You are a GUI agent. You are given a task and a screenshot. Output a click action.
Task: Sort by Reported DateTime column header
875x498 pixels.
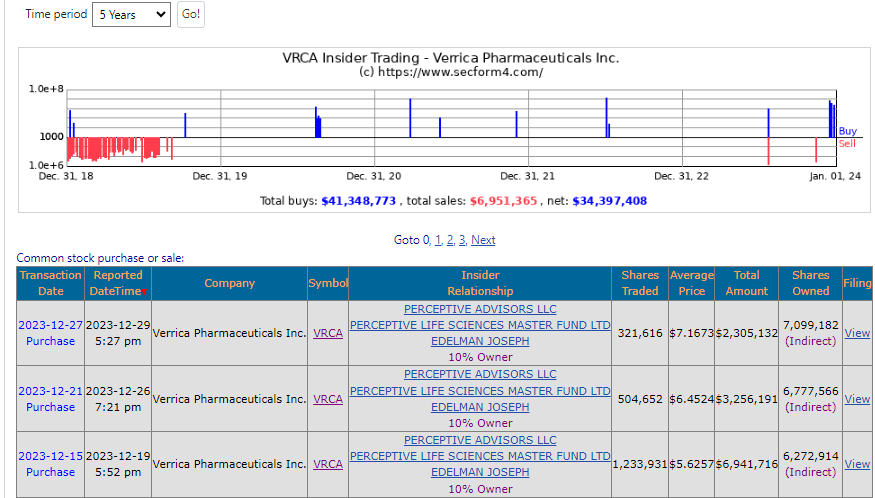tap(118, 283)
